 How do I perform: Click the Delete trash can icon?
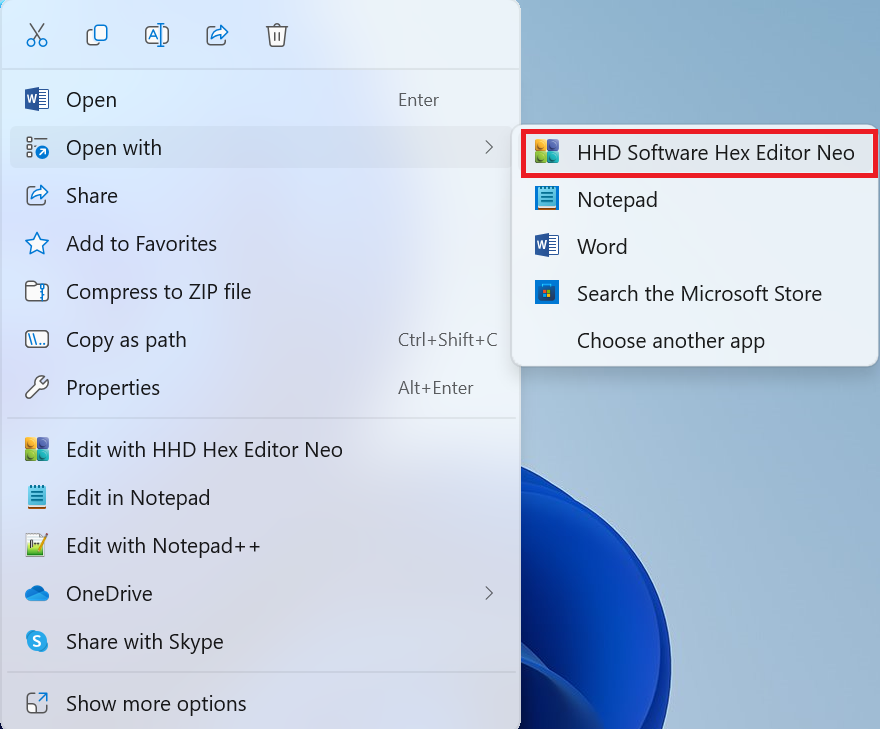[277, 35]
